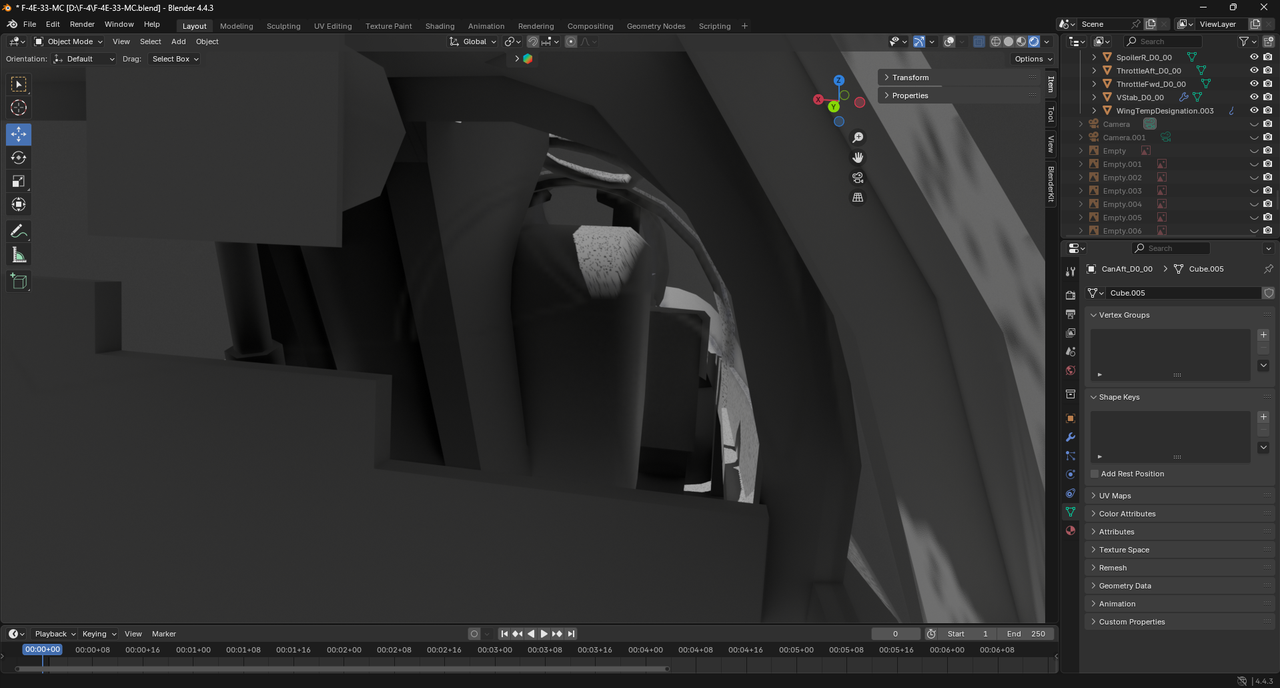Open the Tool properties tab icon
This screenshot has height=688, width=1280.
(1070, 271)
